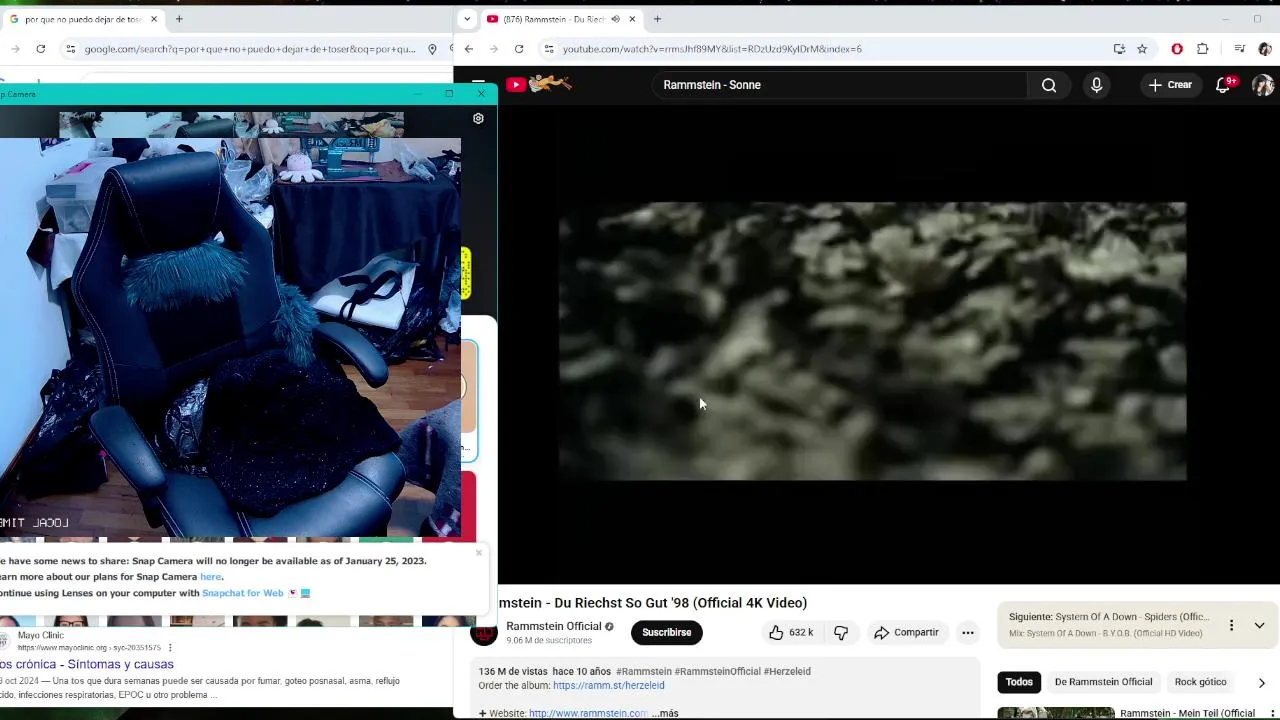This screenshot has height=720, width=1280.
Task: Click the install app icon in address bar
Action: point(1119,49)
